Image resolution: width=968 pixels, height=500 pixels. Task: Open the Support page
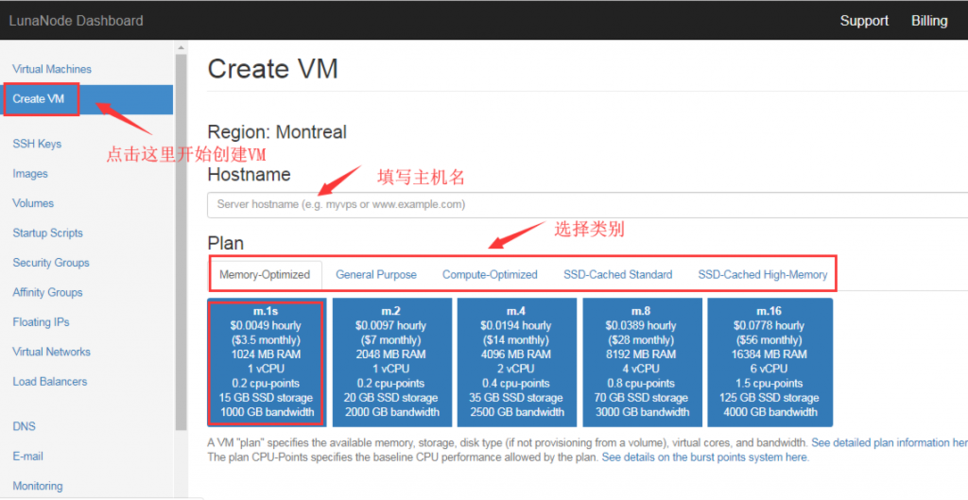(864, 20)
